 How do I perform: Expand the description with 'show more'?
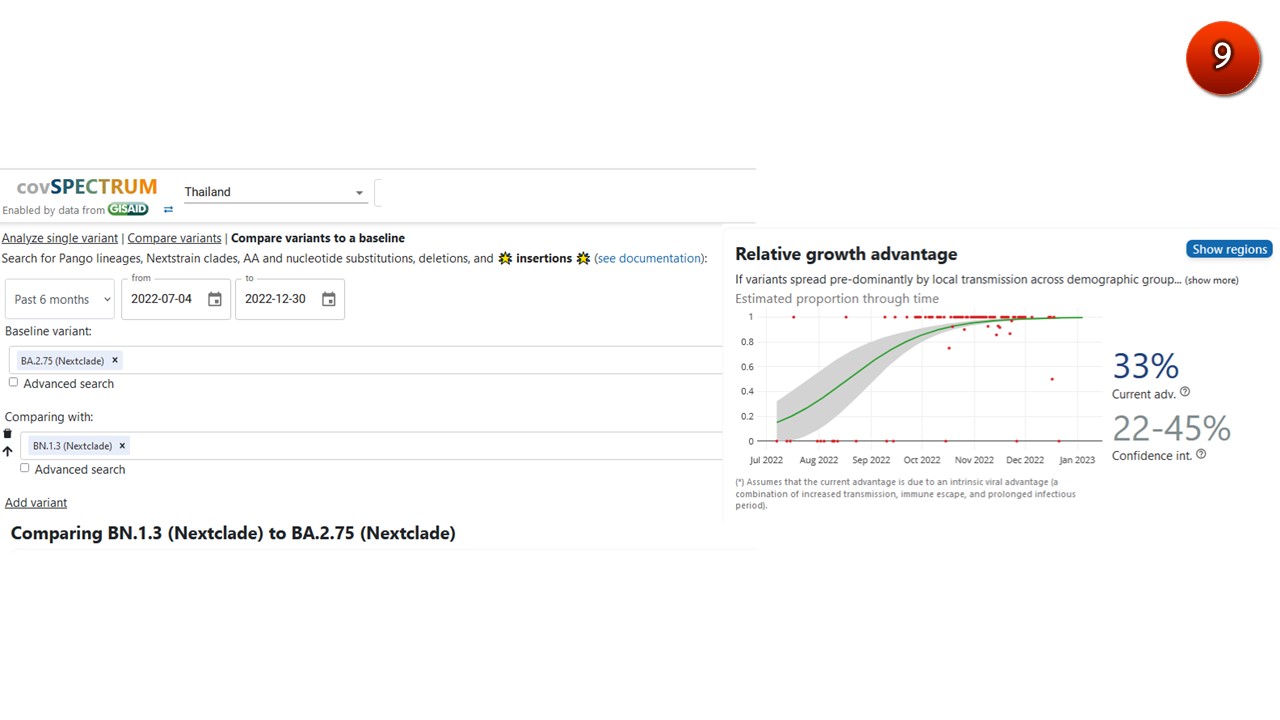click(1212, 280)
